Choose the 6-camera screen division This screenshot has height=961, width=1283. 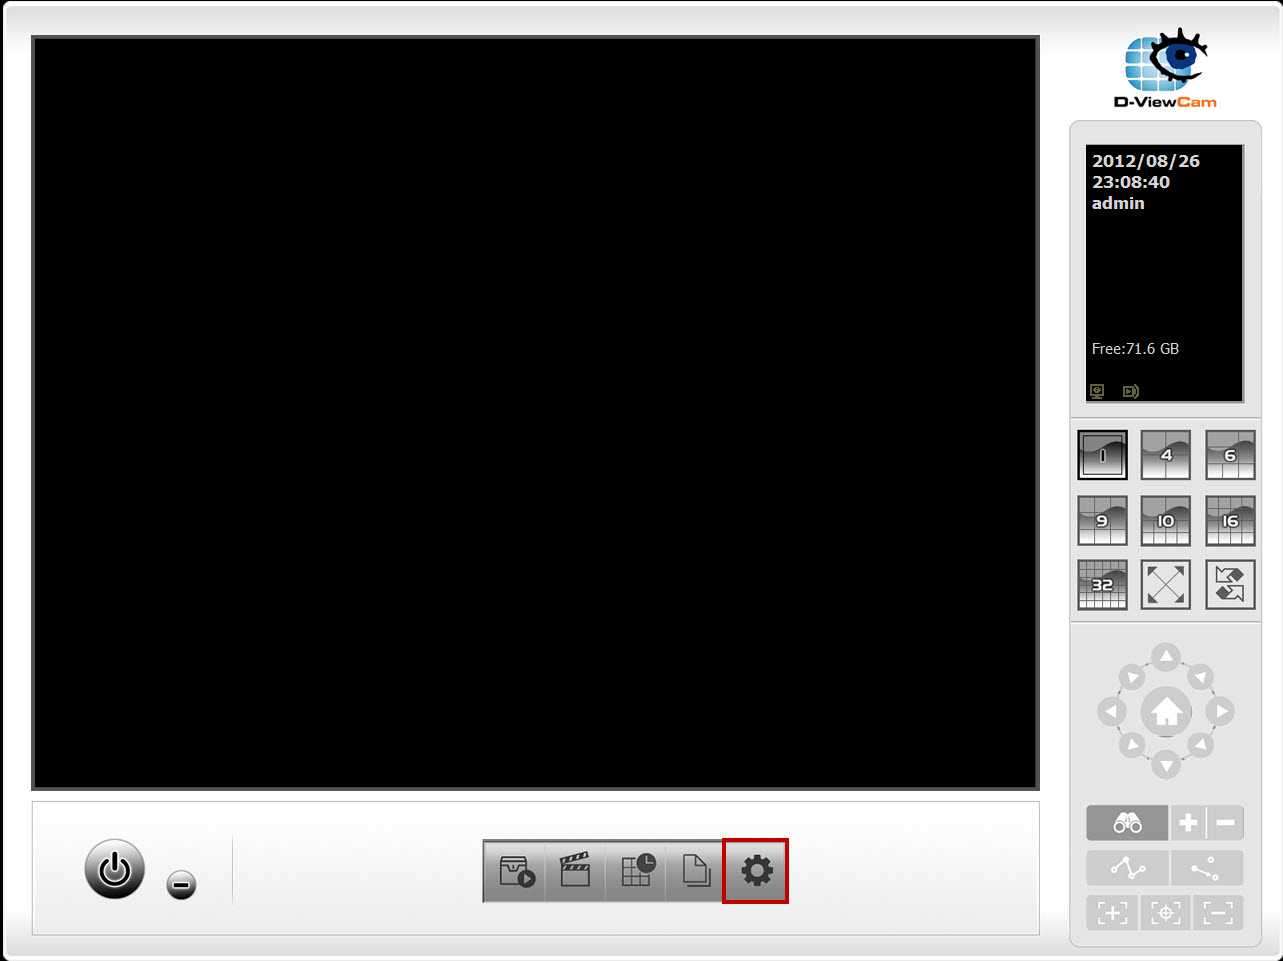1230,456
